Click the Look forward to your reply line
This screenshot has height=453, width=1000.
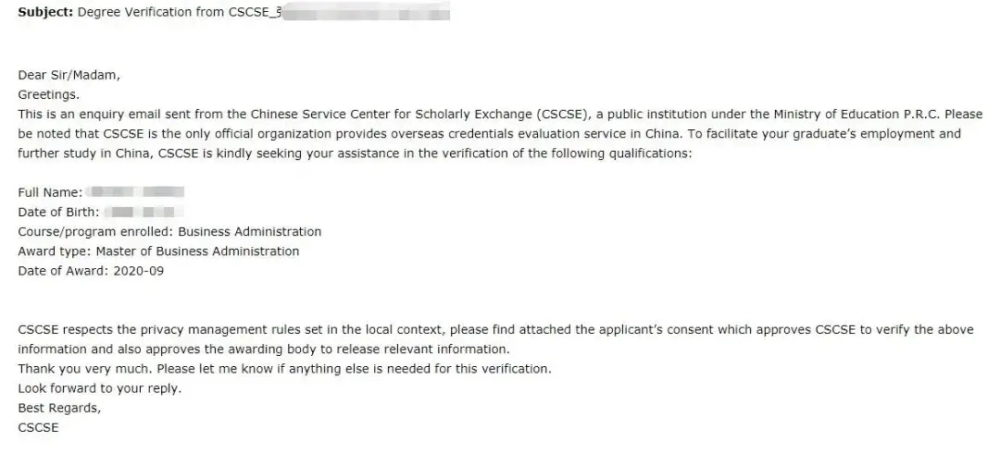tap(99, 389)
